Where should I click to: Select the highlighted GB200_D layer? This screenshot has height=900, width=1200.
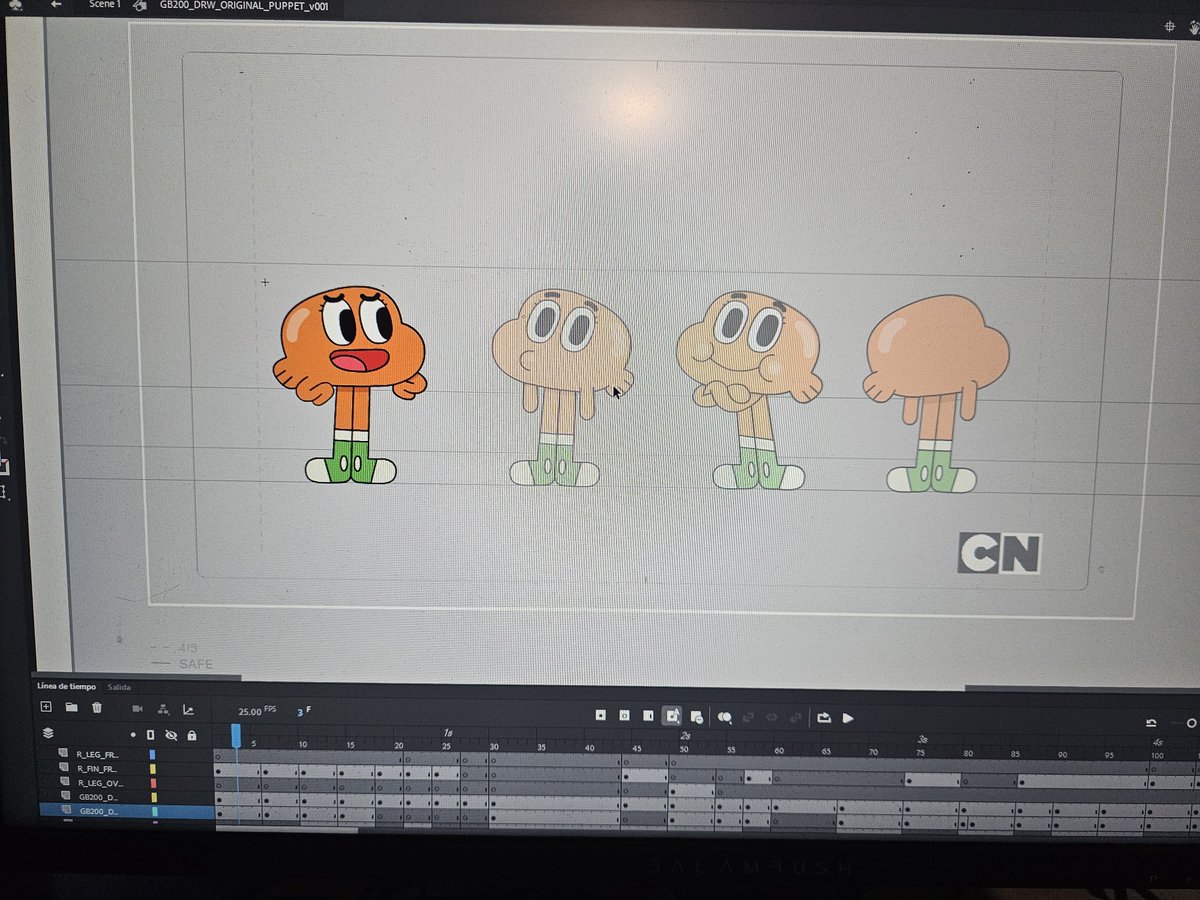coord(99,812)
